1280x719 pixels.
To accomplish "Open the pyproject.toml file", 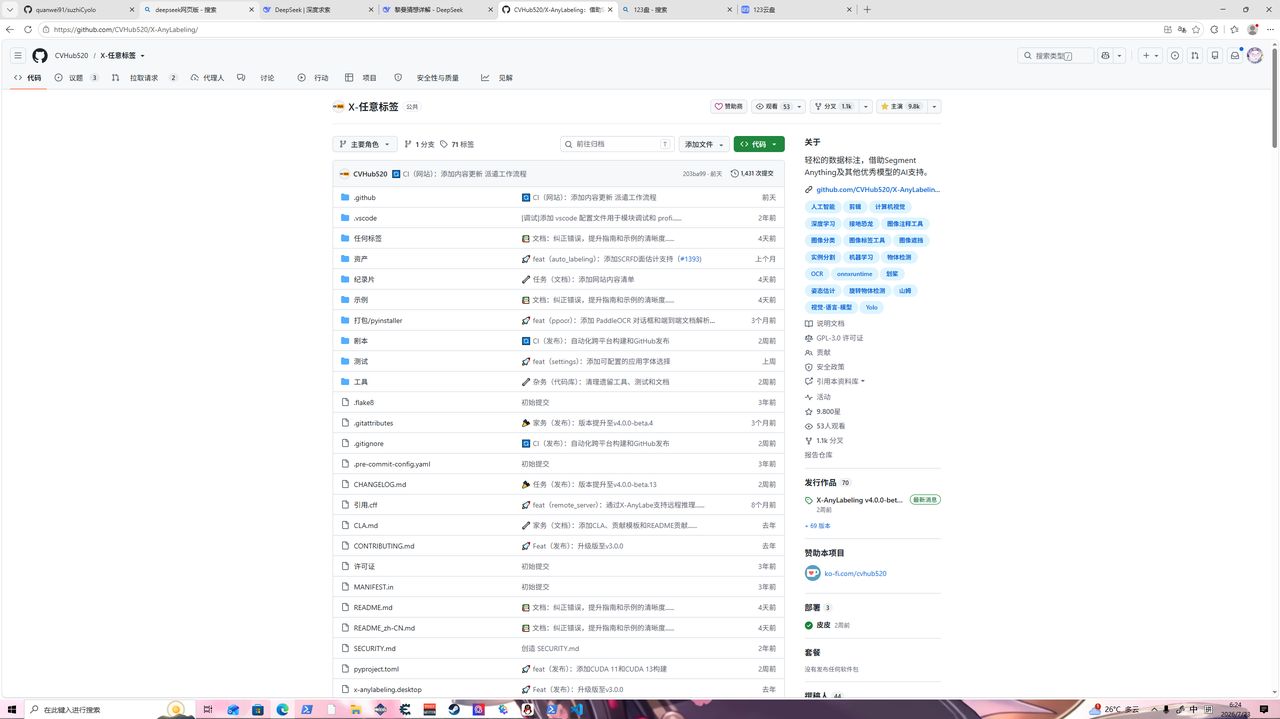I will [x=376, y=669].
